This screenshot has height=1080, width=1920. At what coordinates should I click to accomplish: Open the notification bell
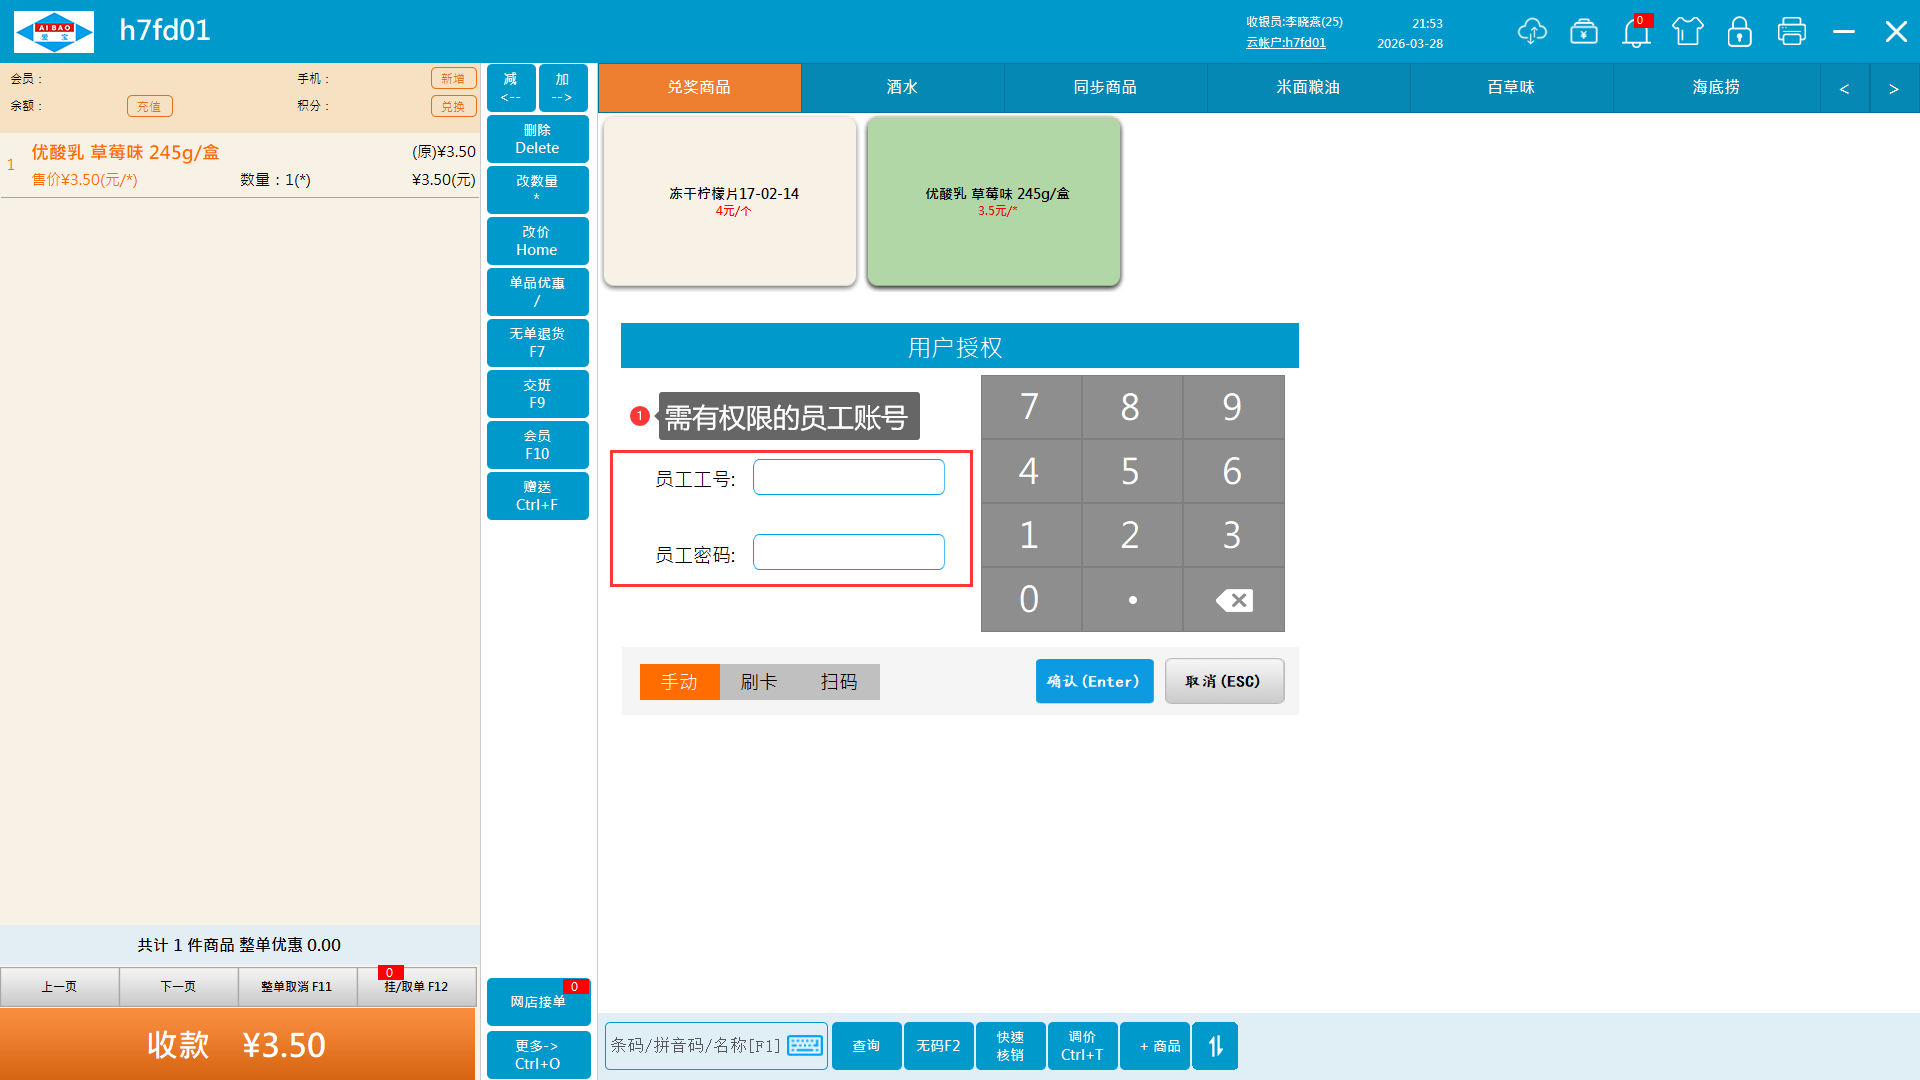pyautogui.click(x=1636, y=32)
